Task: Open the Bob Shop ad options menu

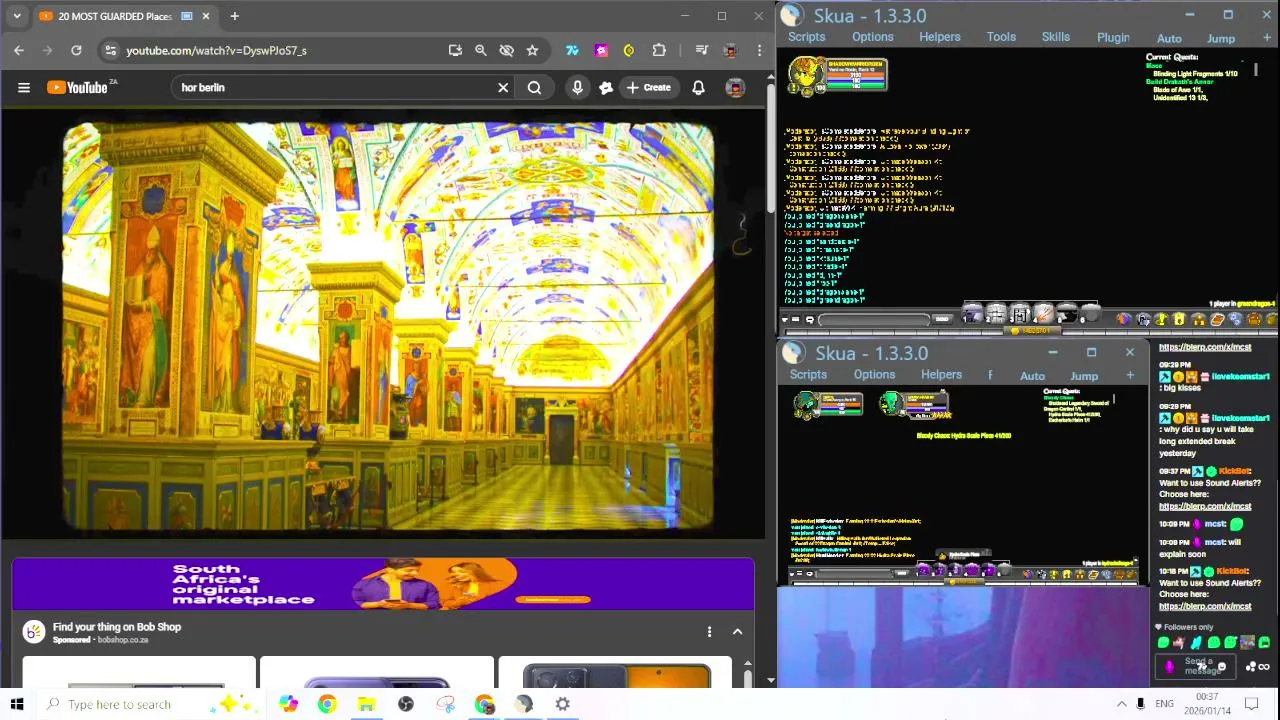Action: 709,632
